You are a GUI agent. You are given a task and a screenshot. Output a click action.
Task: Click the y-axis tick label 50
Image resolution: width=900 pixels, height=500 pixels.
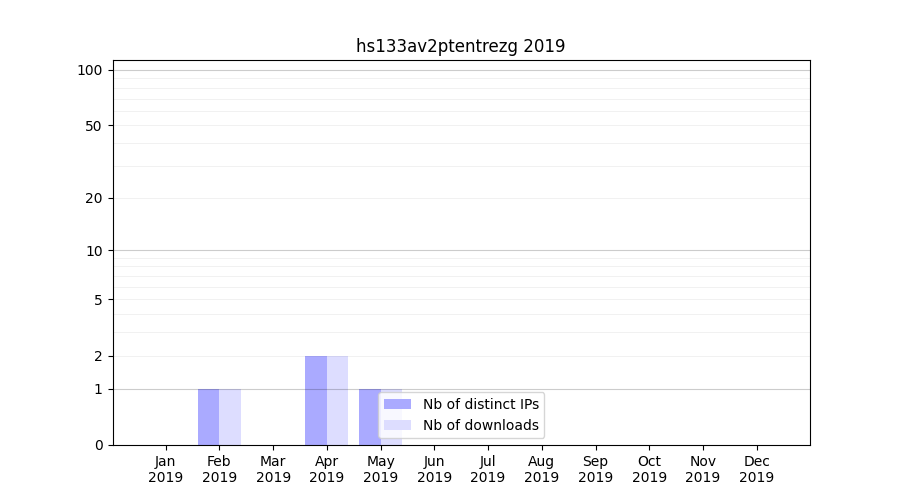94,126
